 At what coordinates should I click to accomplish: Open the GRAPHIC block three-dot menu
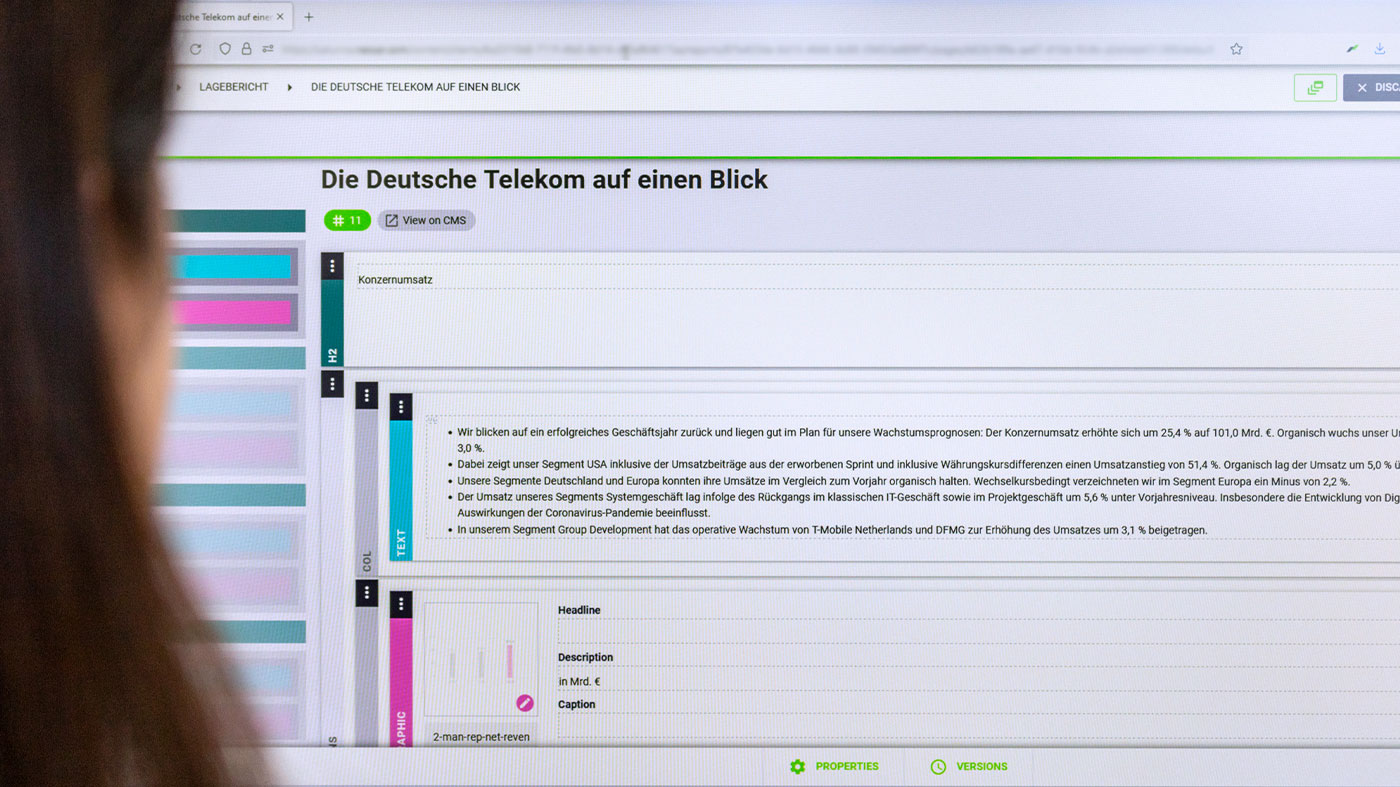(x=401, y=604)
